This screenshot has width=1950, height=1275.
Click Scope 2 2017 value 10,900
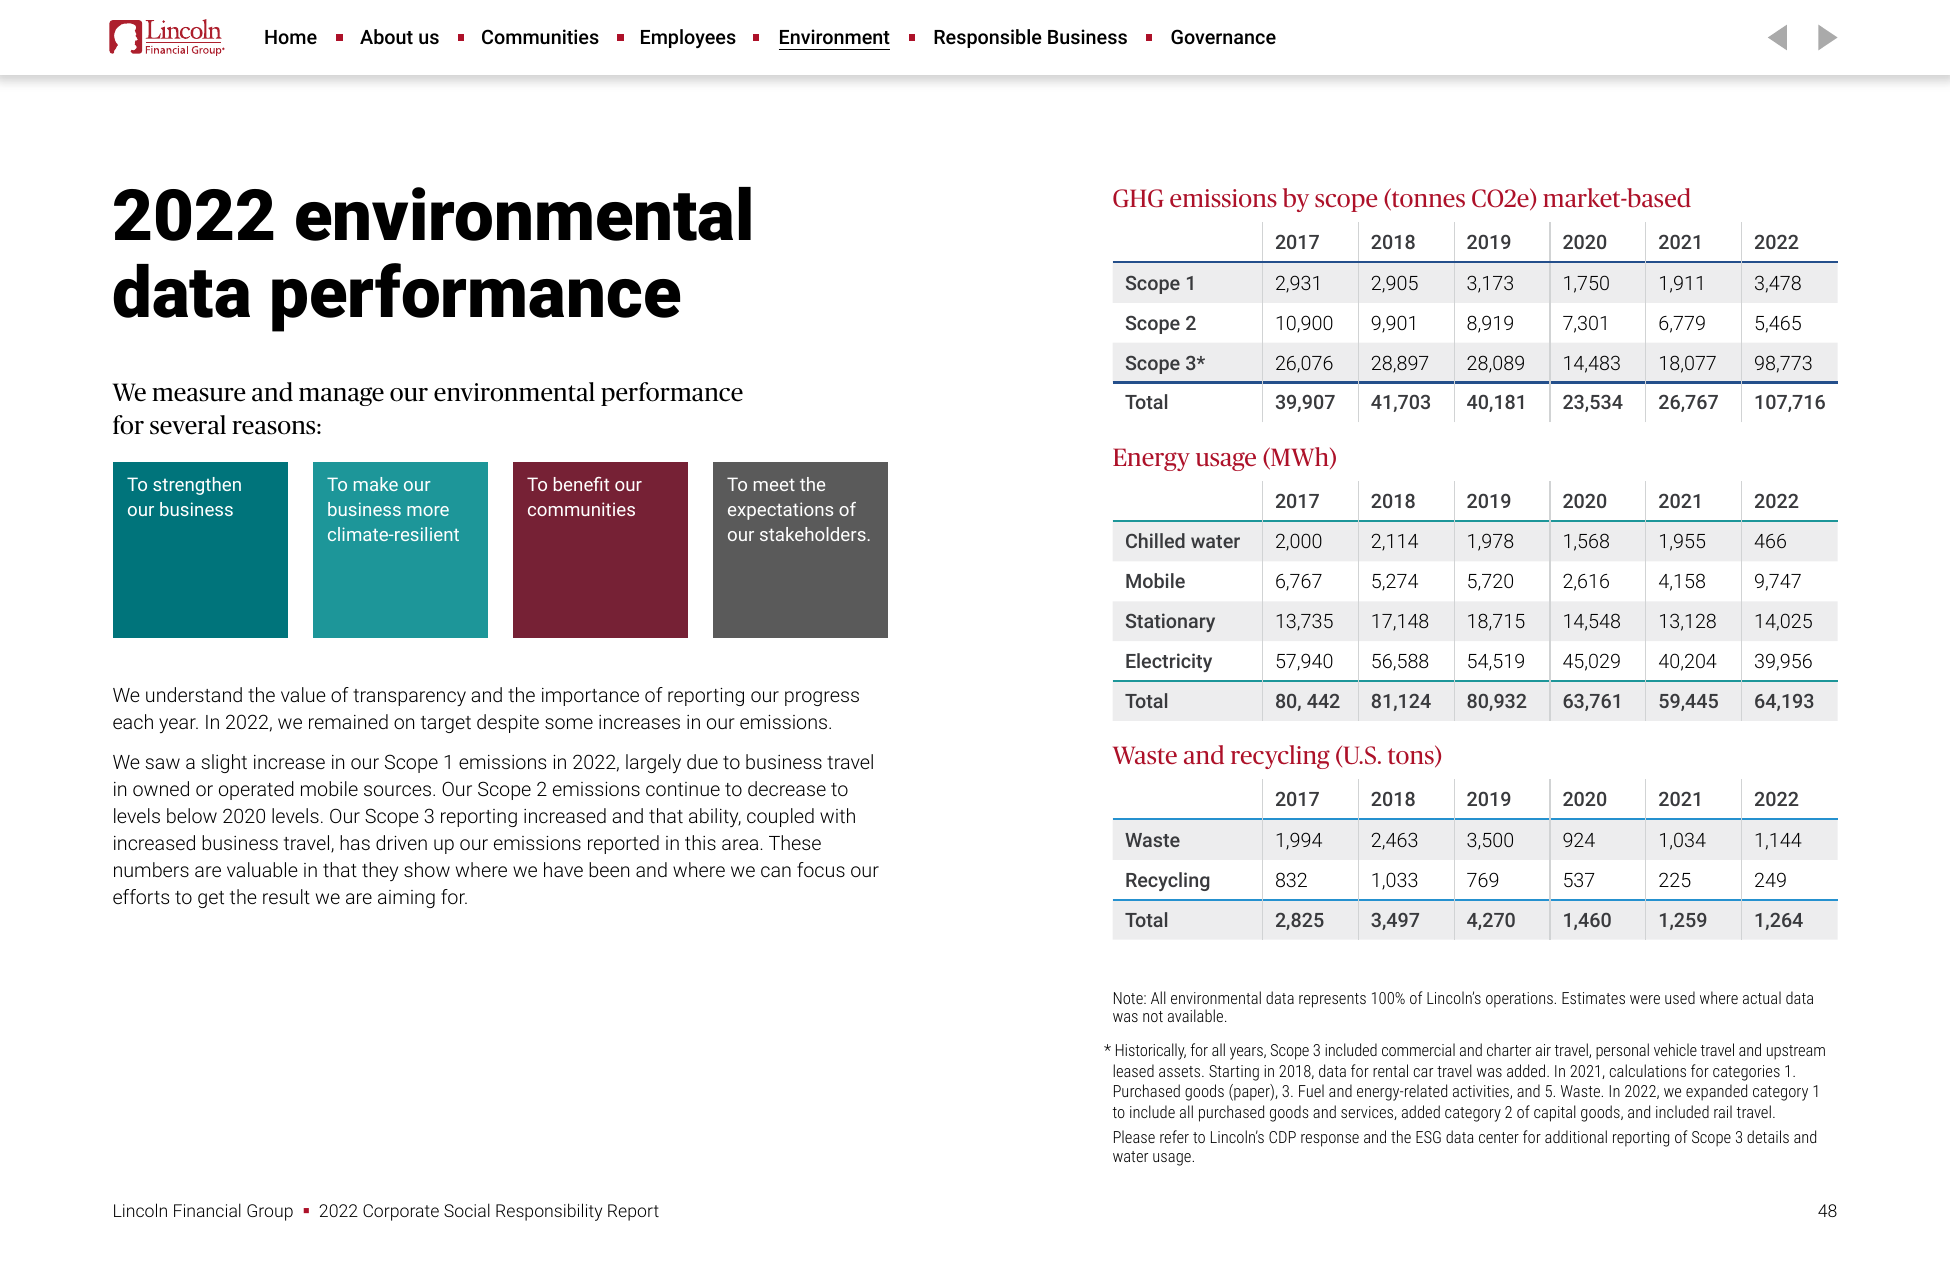pos(1304,323)
